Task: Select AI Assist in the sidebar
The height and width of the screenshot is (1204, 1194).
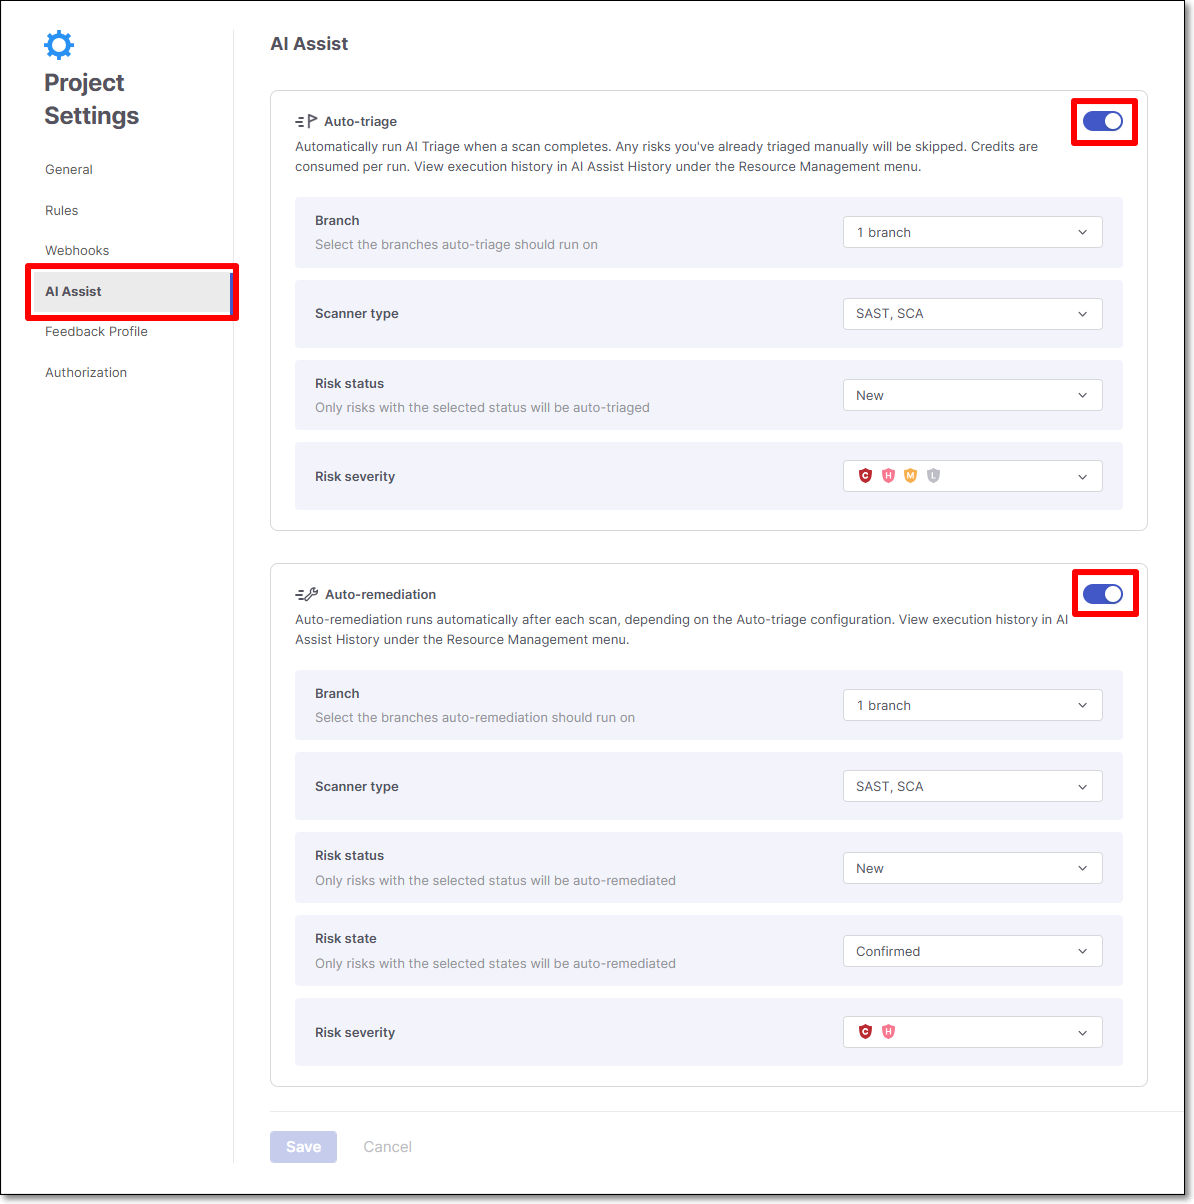Action: click(x=131, y=292)
